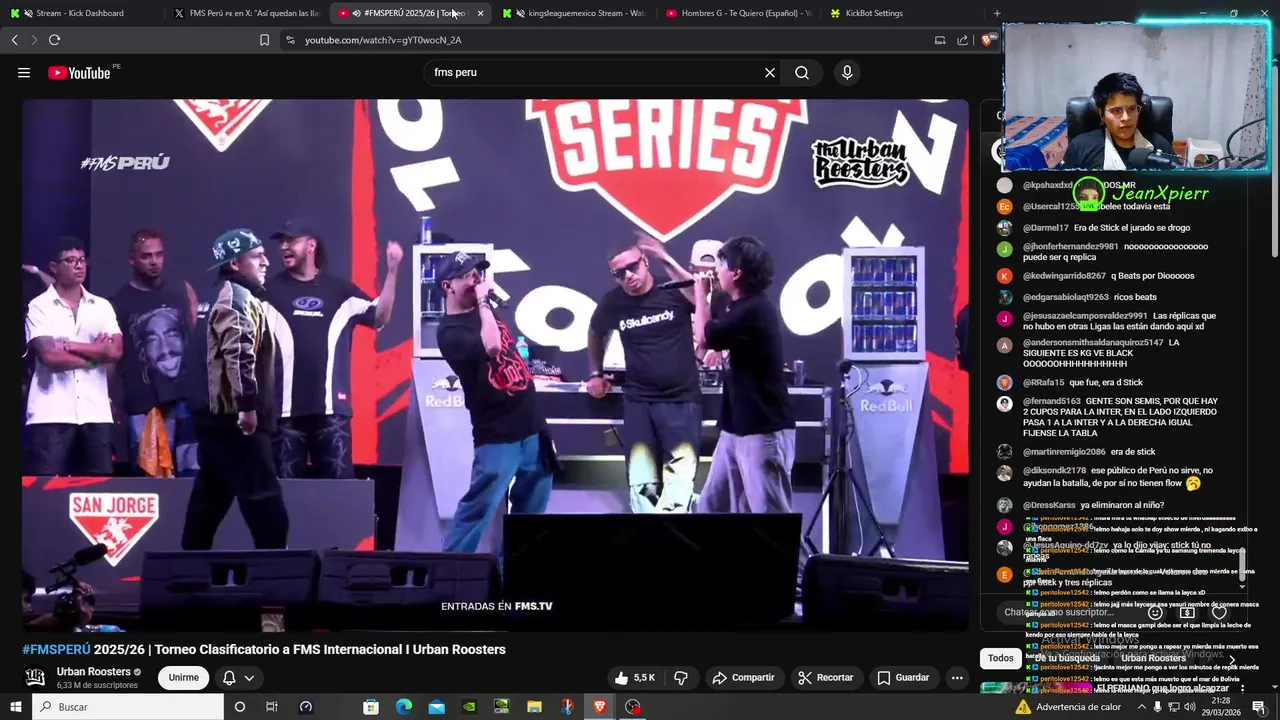Open the three-dot more actions menu
1280x720 pixels.
pyautogui.click(x=957, y=678)
